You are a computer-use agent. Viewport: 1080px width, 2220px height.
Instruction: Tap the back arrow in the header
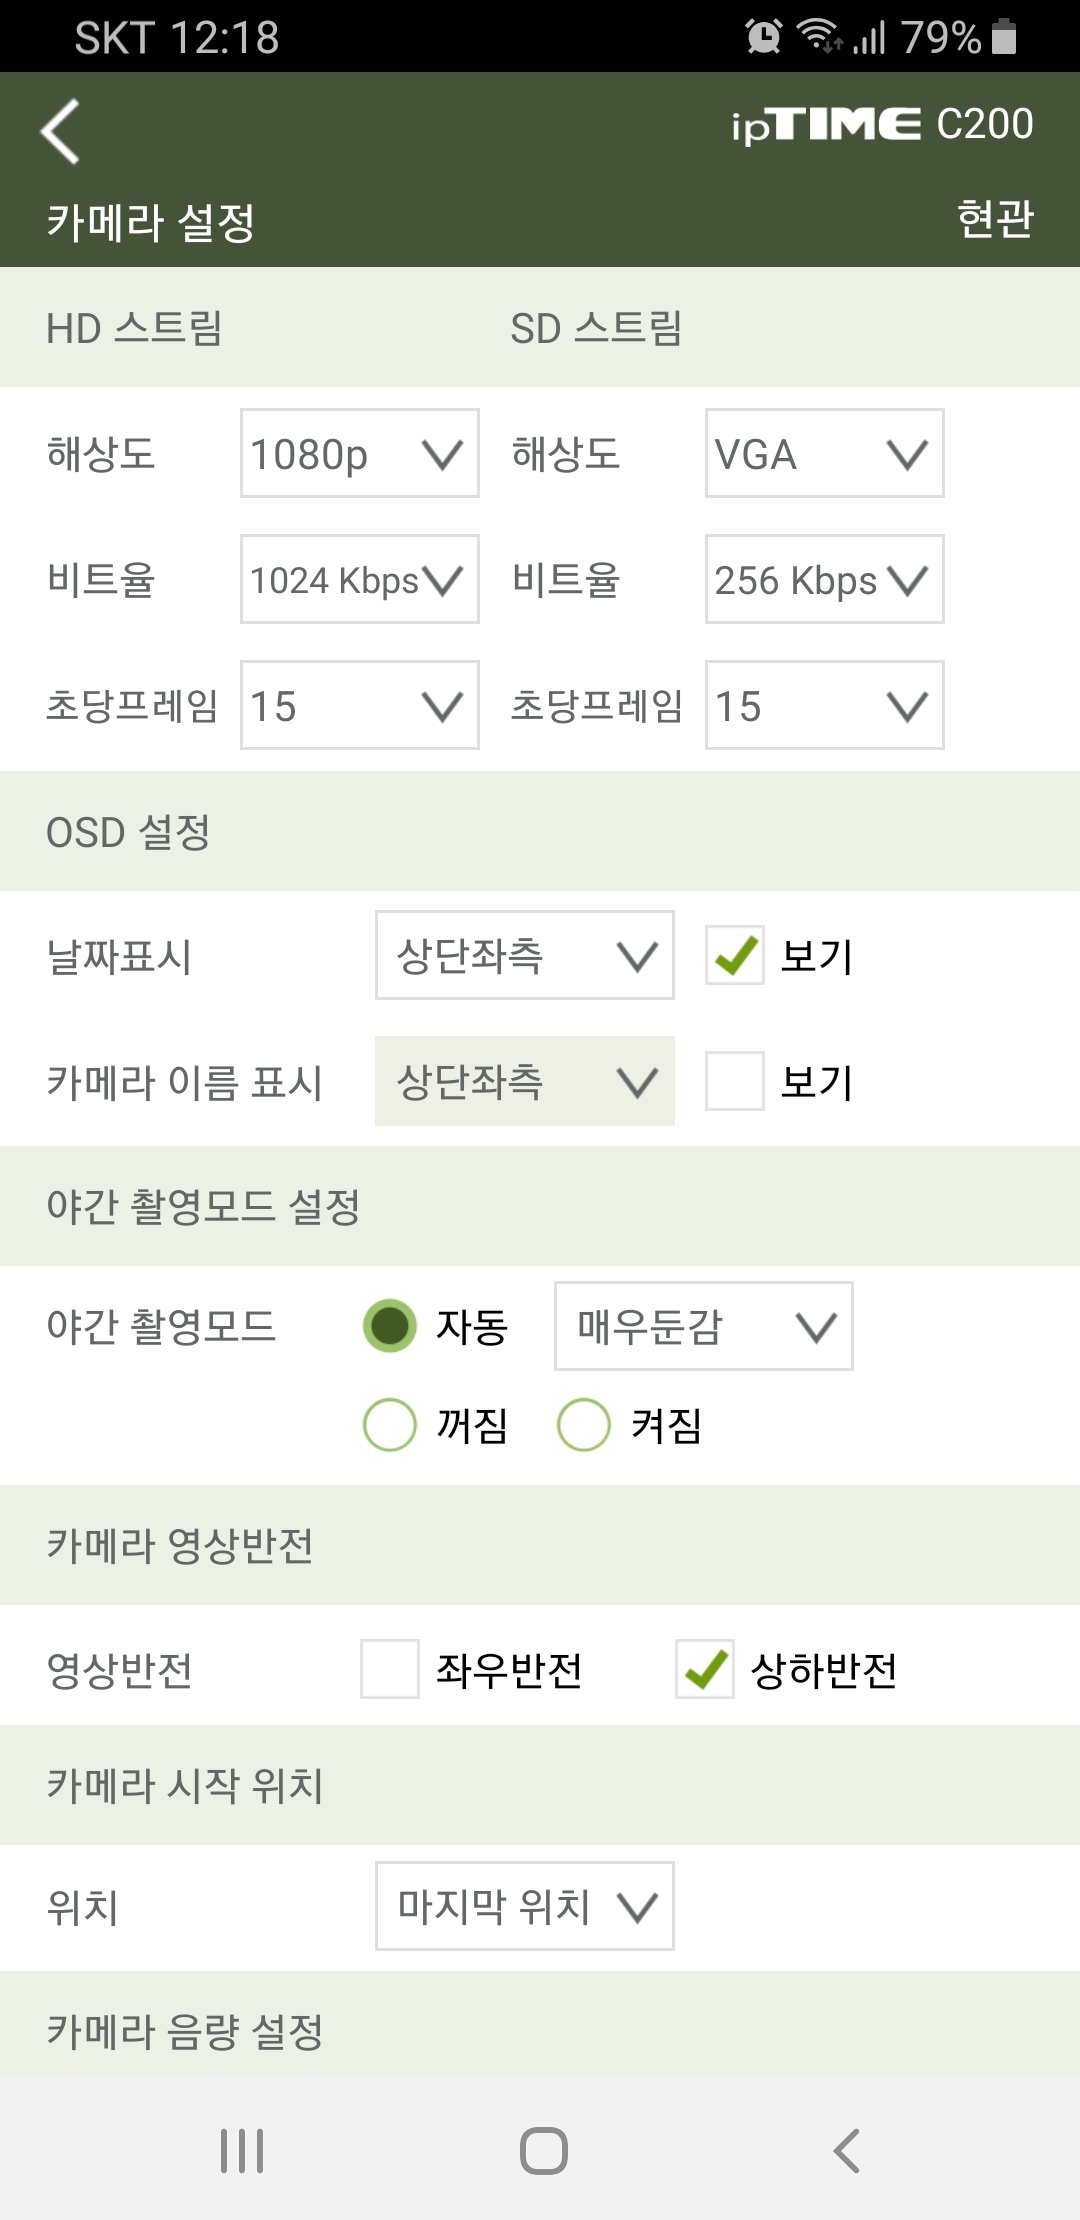click(60, 131)
